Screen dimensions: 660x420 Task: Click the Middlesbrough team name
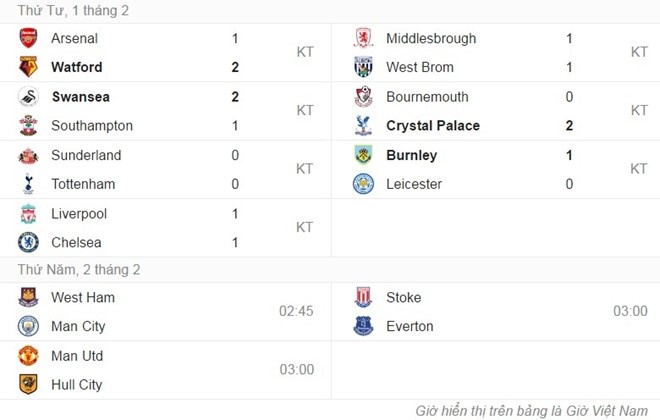tap(431, 39)
